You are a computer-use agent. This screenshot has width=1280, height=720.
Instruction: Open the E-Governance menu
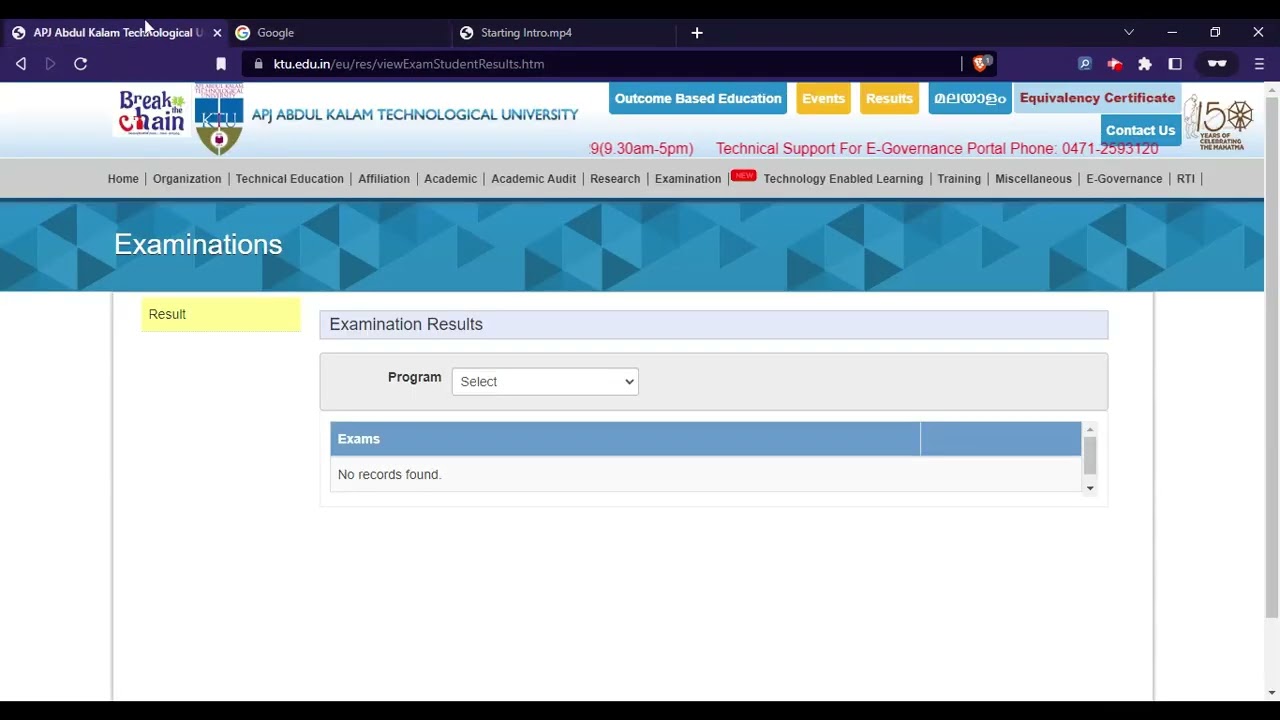(1124, 179)
